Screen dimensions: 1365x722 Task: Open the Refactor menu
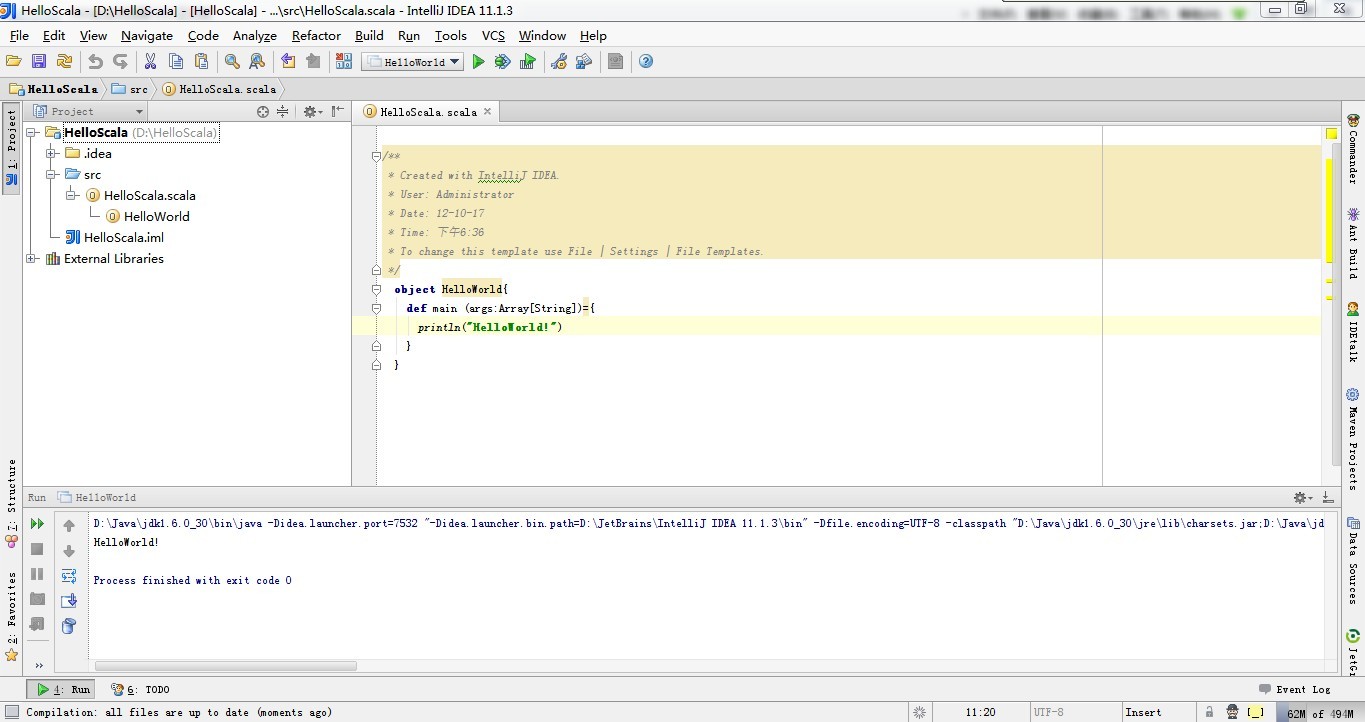pyautogui.click(x=316, y=35)
